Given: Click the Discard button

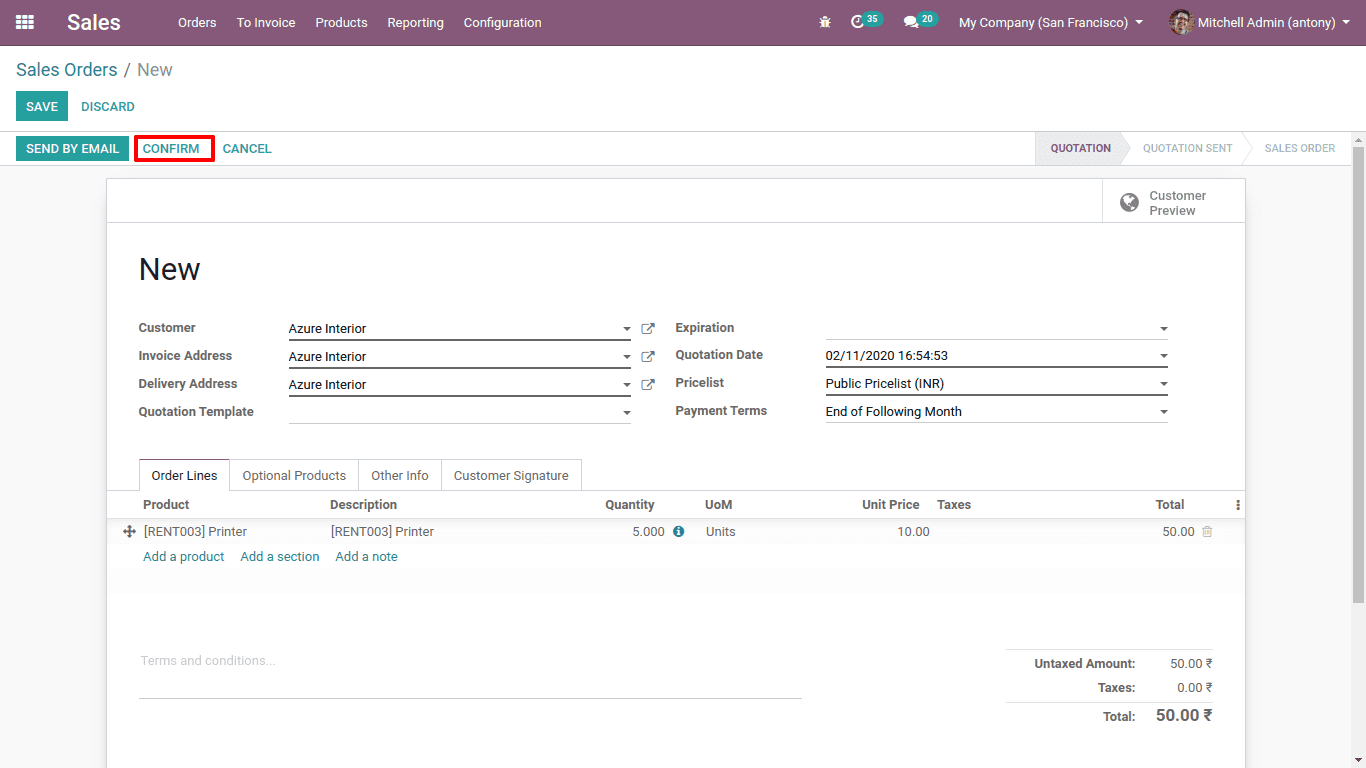Looking at the screenshot, I should [x=108, y=106].
